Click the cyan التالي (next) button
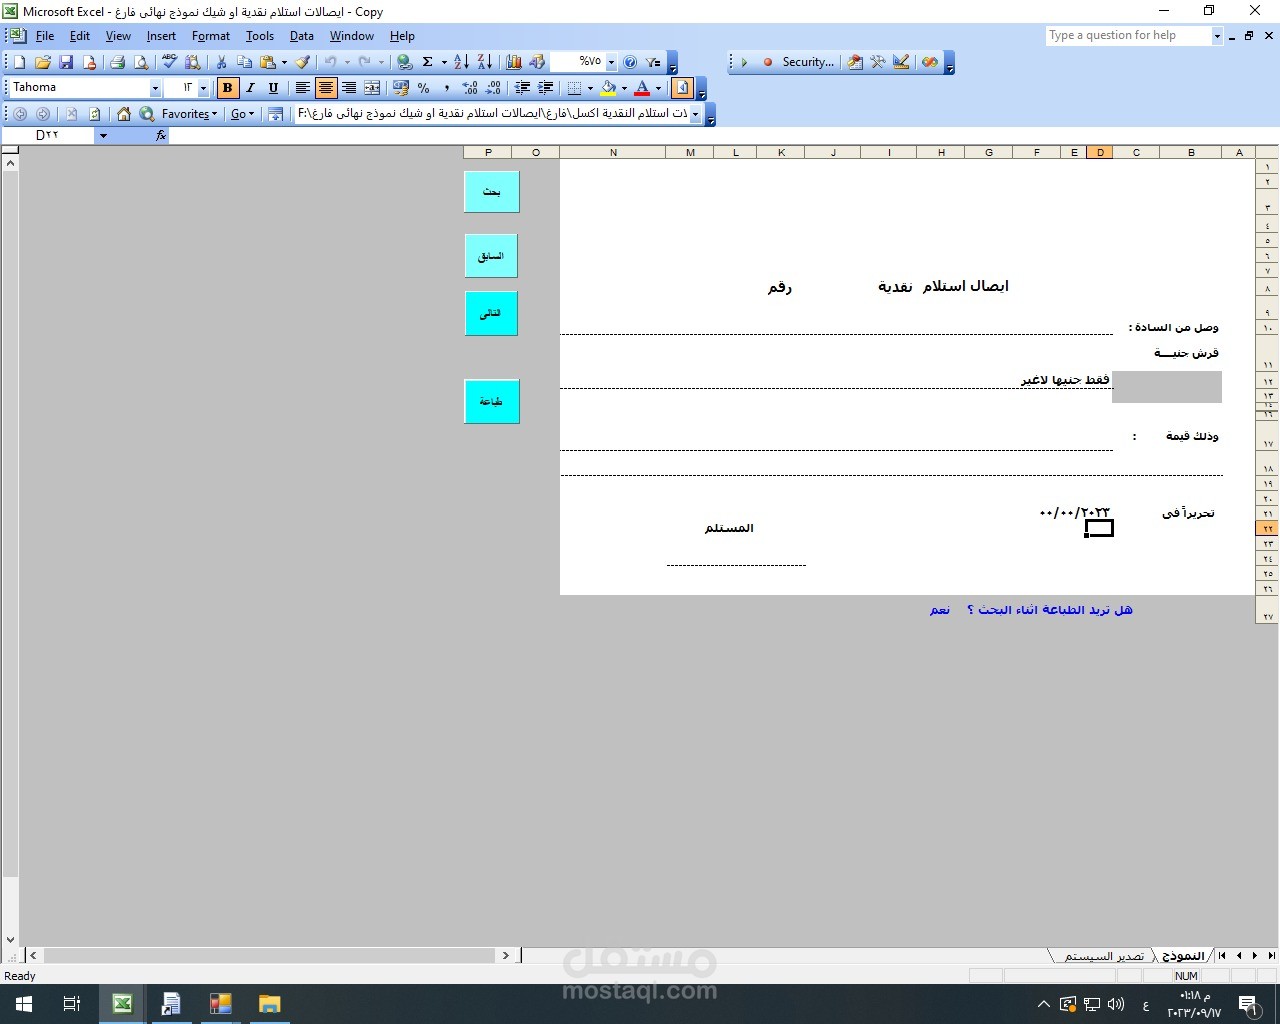 pyautogui.click(x=491, y=313)
